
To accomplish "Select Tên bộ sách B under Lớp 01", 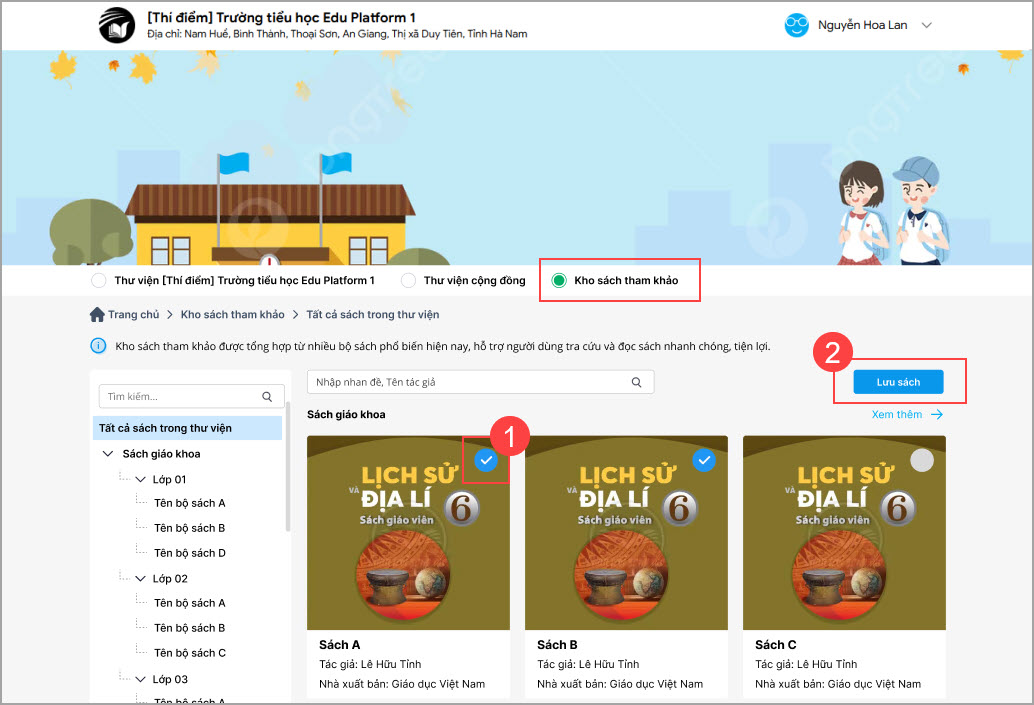I will (x=190, y=528).
